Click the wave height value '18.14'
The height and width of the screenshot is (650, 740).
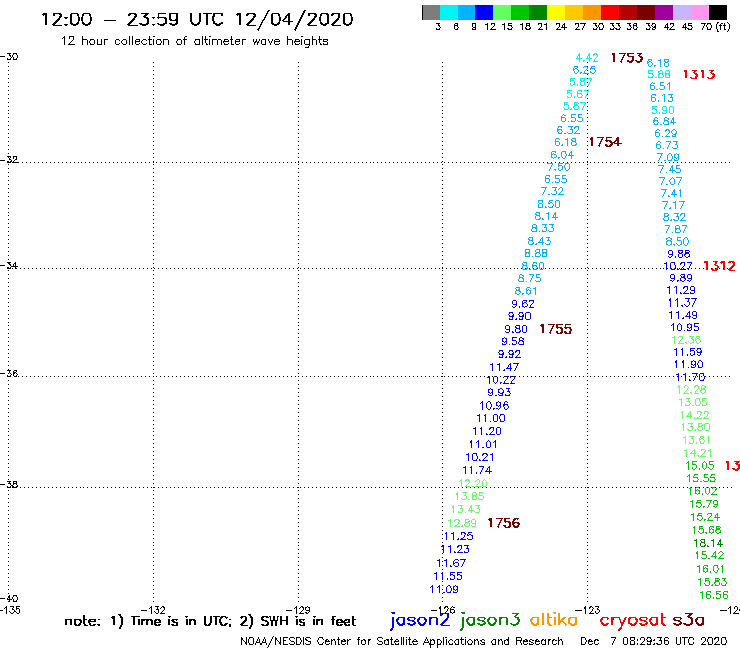[x=708, y=543]
